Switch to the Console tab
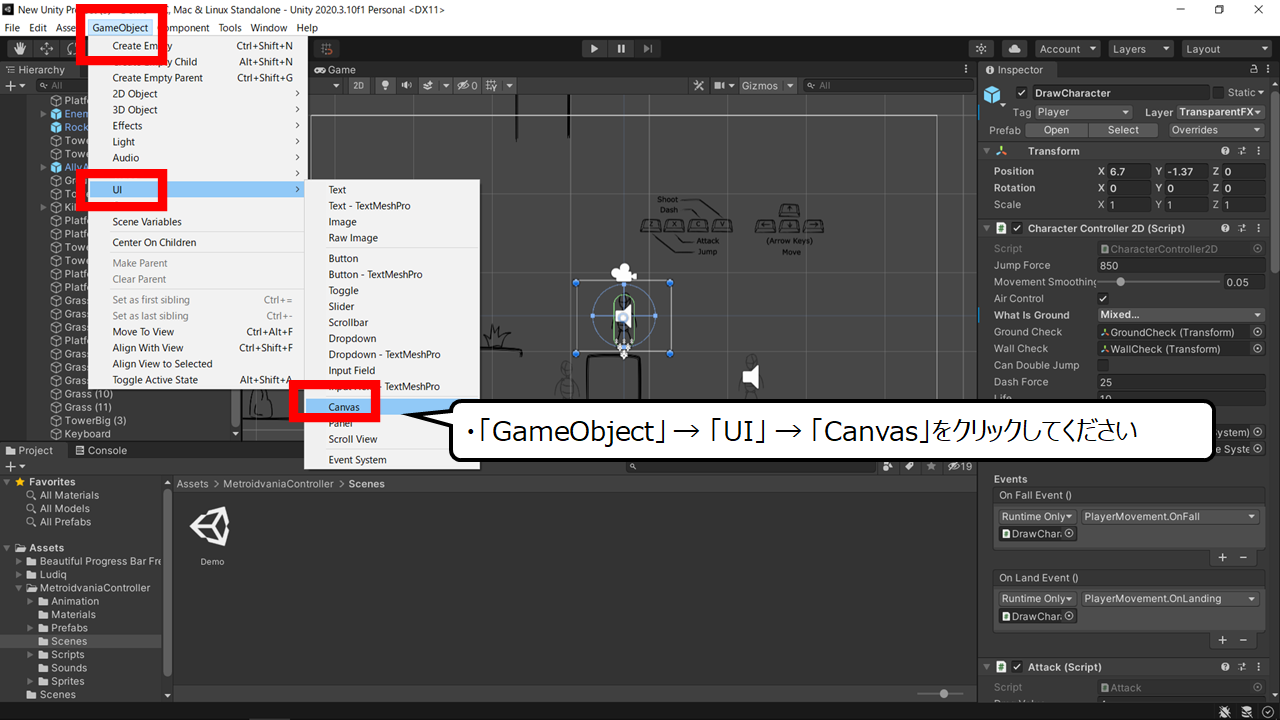The width and height of the screenshot is (1280, 720). point(99,450)
